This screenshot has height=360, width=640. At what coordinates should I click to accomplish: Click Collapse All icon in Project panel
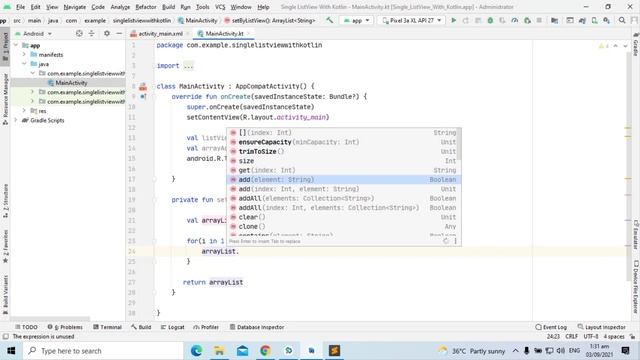tap(91, 33)
